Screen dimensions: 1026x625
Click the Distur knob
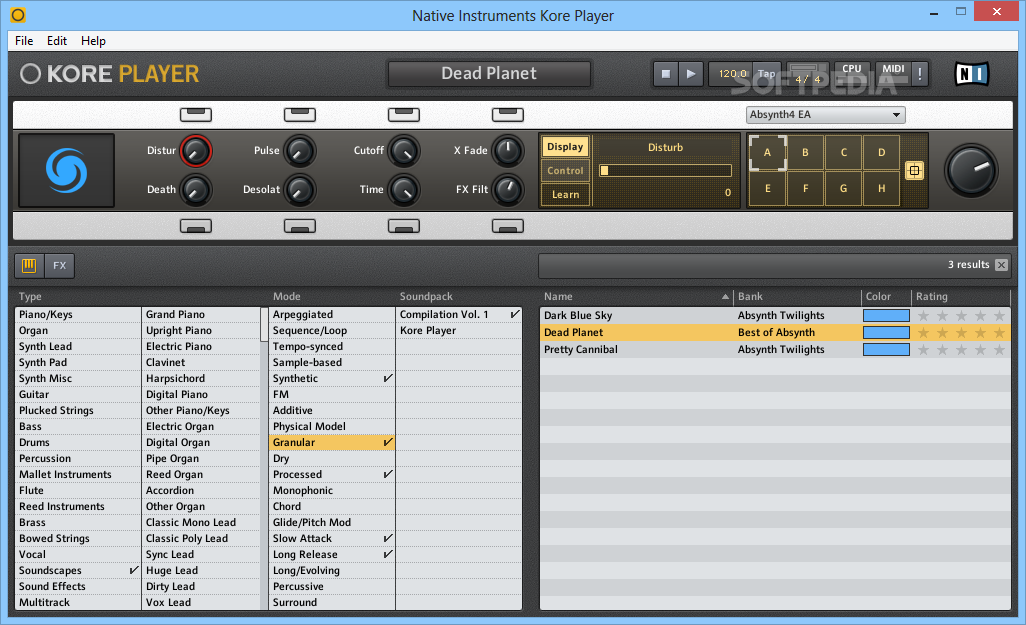pos(195,151)
